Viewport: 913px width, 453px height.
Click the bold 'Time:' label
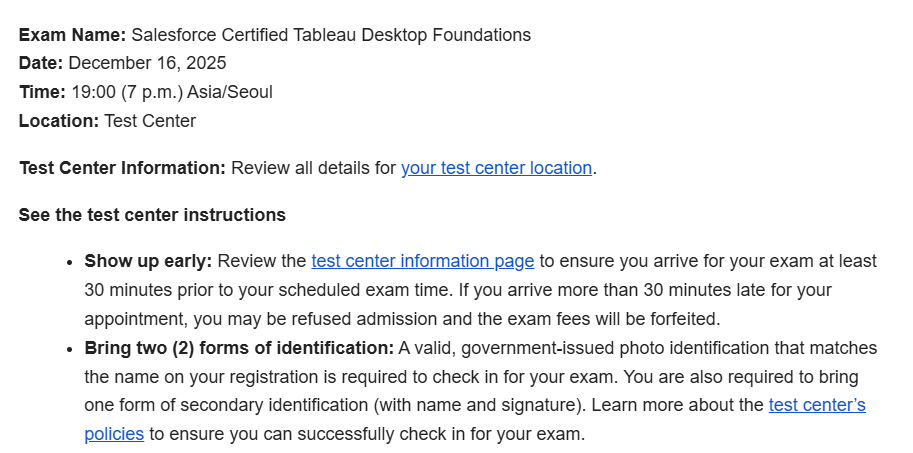click(x=43, y=93)
